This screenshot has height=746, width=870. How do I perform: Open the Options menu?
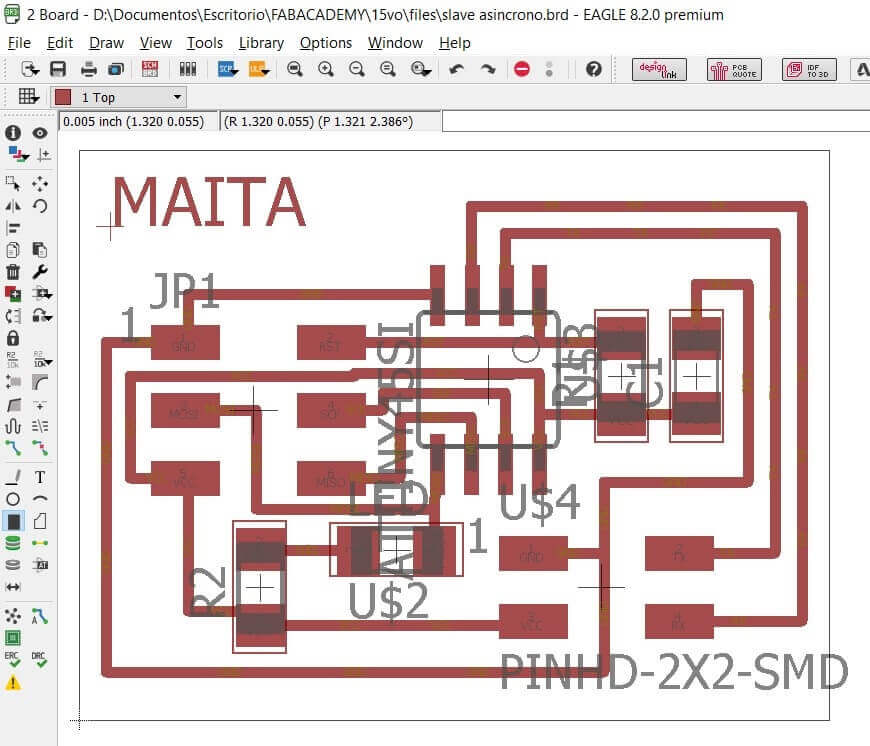tap(326, 43)
